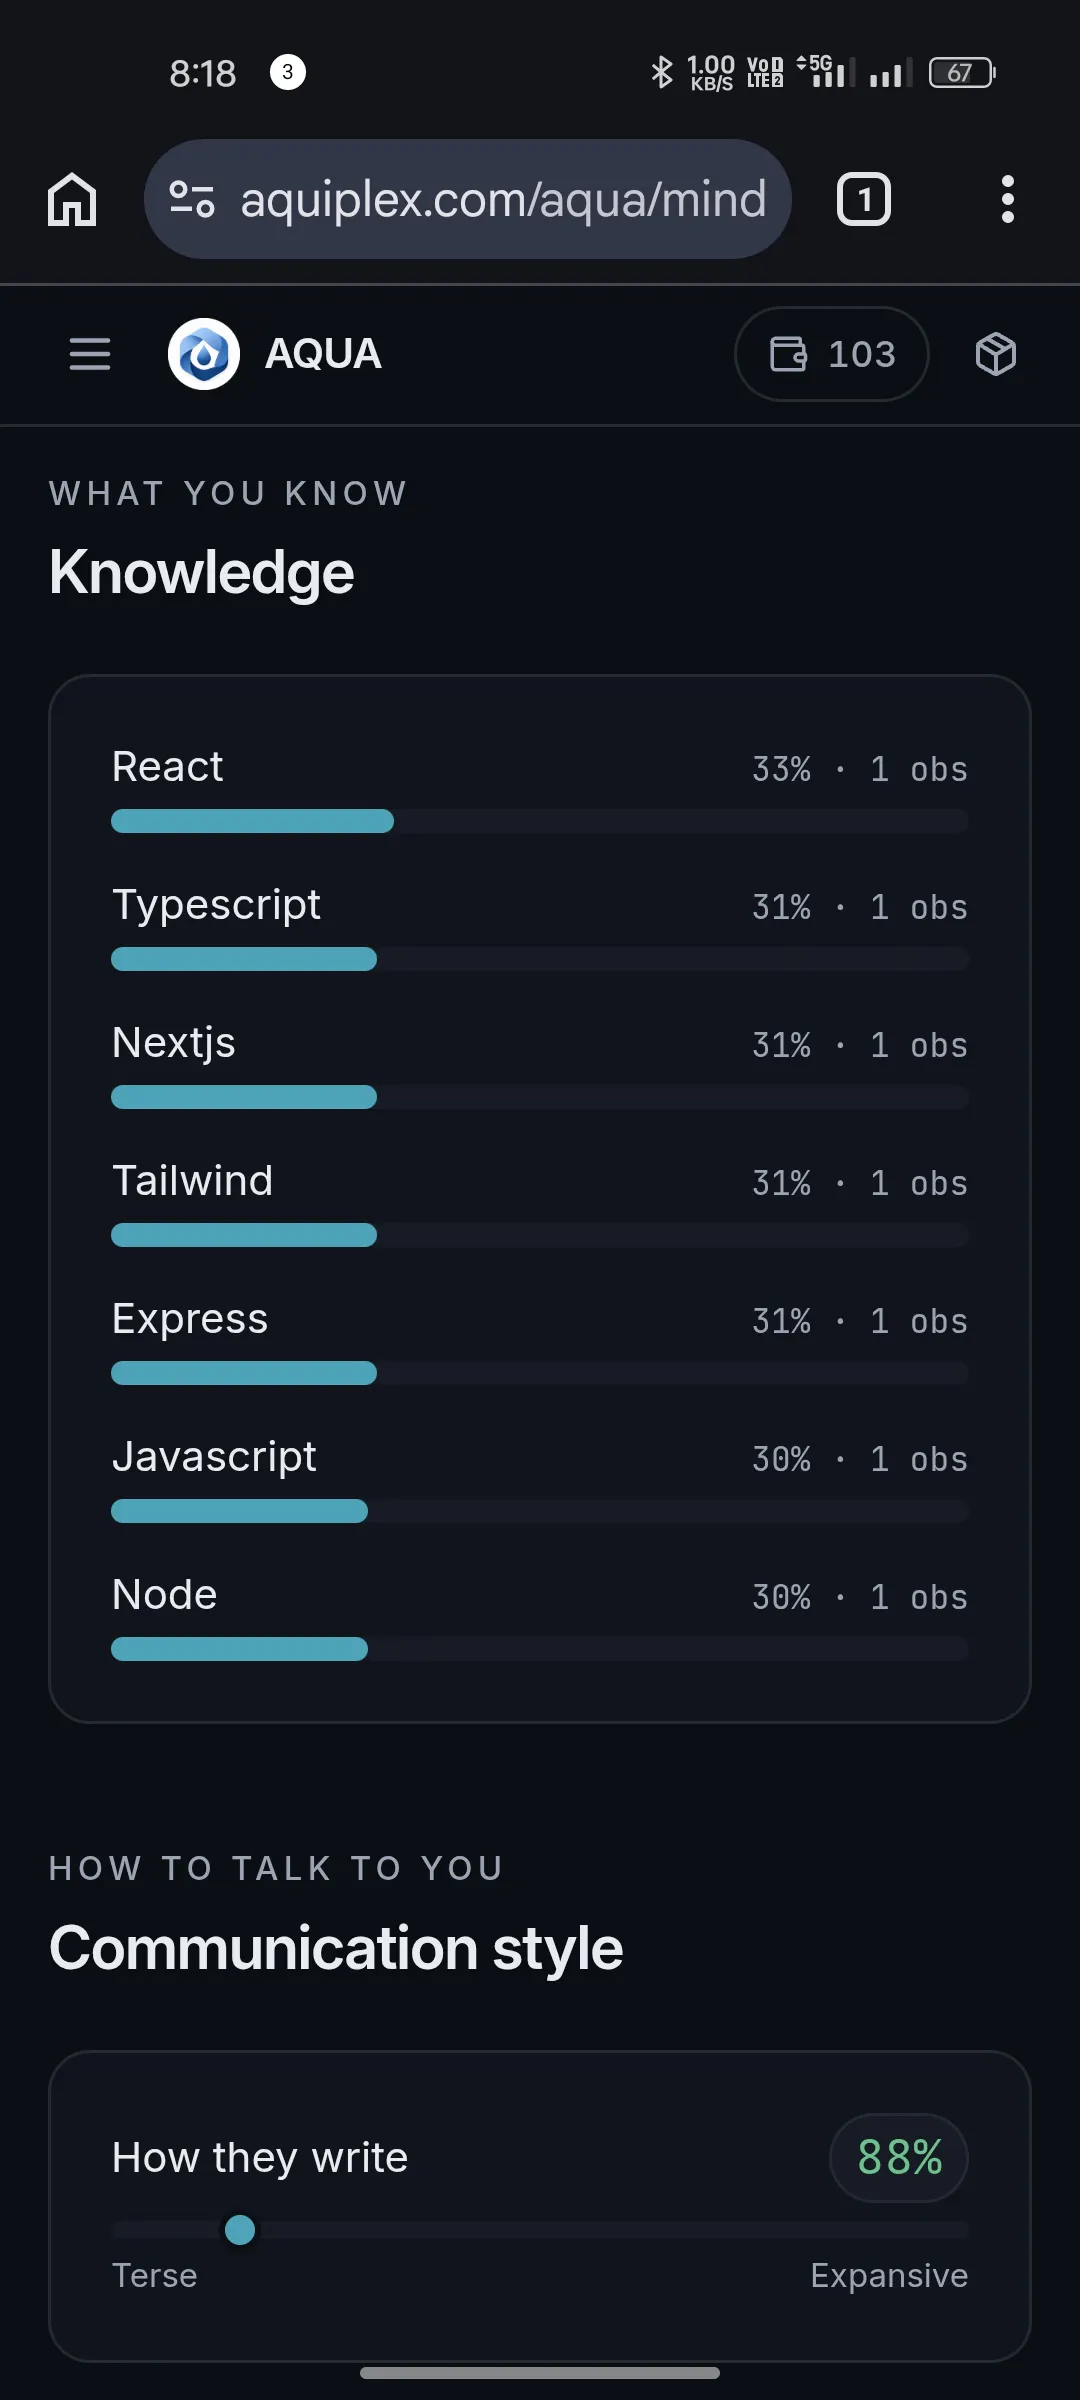Screen dimensions: 1080x2400
Task: Open the hamburger navigation menu
Action: [x=90, y=354]
